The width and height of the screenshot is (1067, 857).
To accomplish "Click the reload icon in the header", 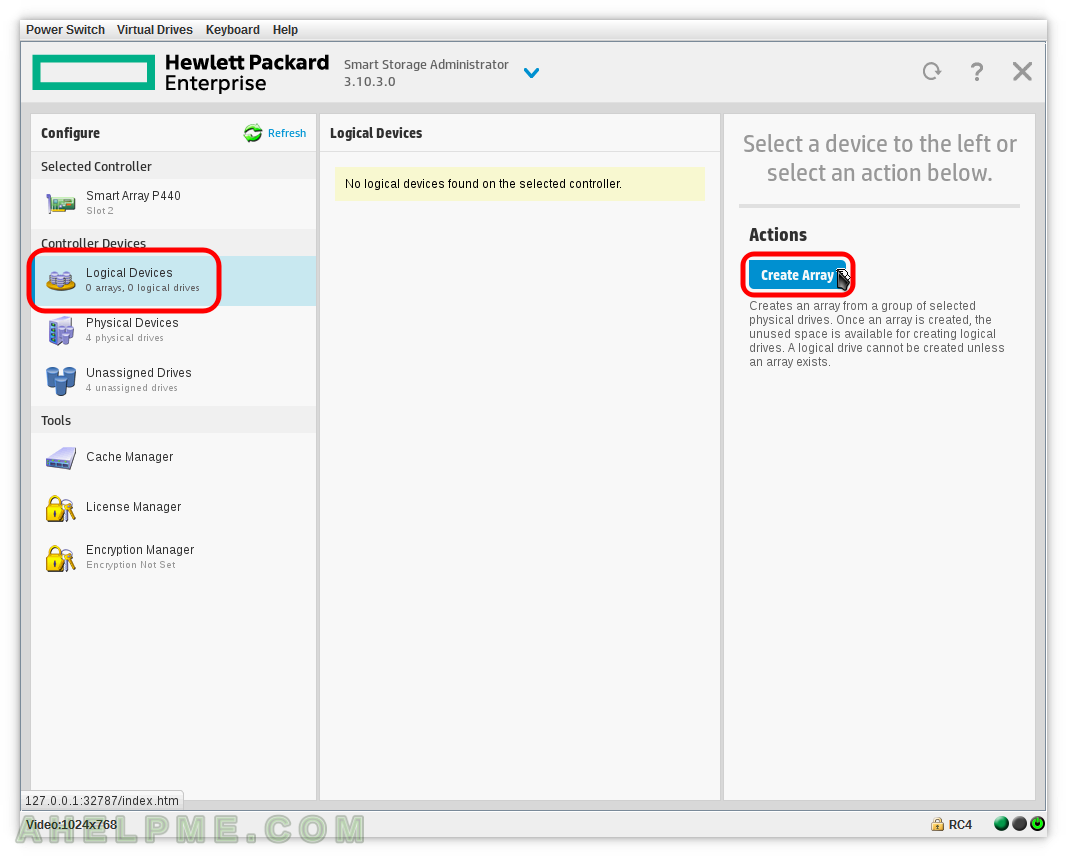I will click(932, 71).
